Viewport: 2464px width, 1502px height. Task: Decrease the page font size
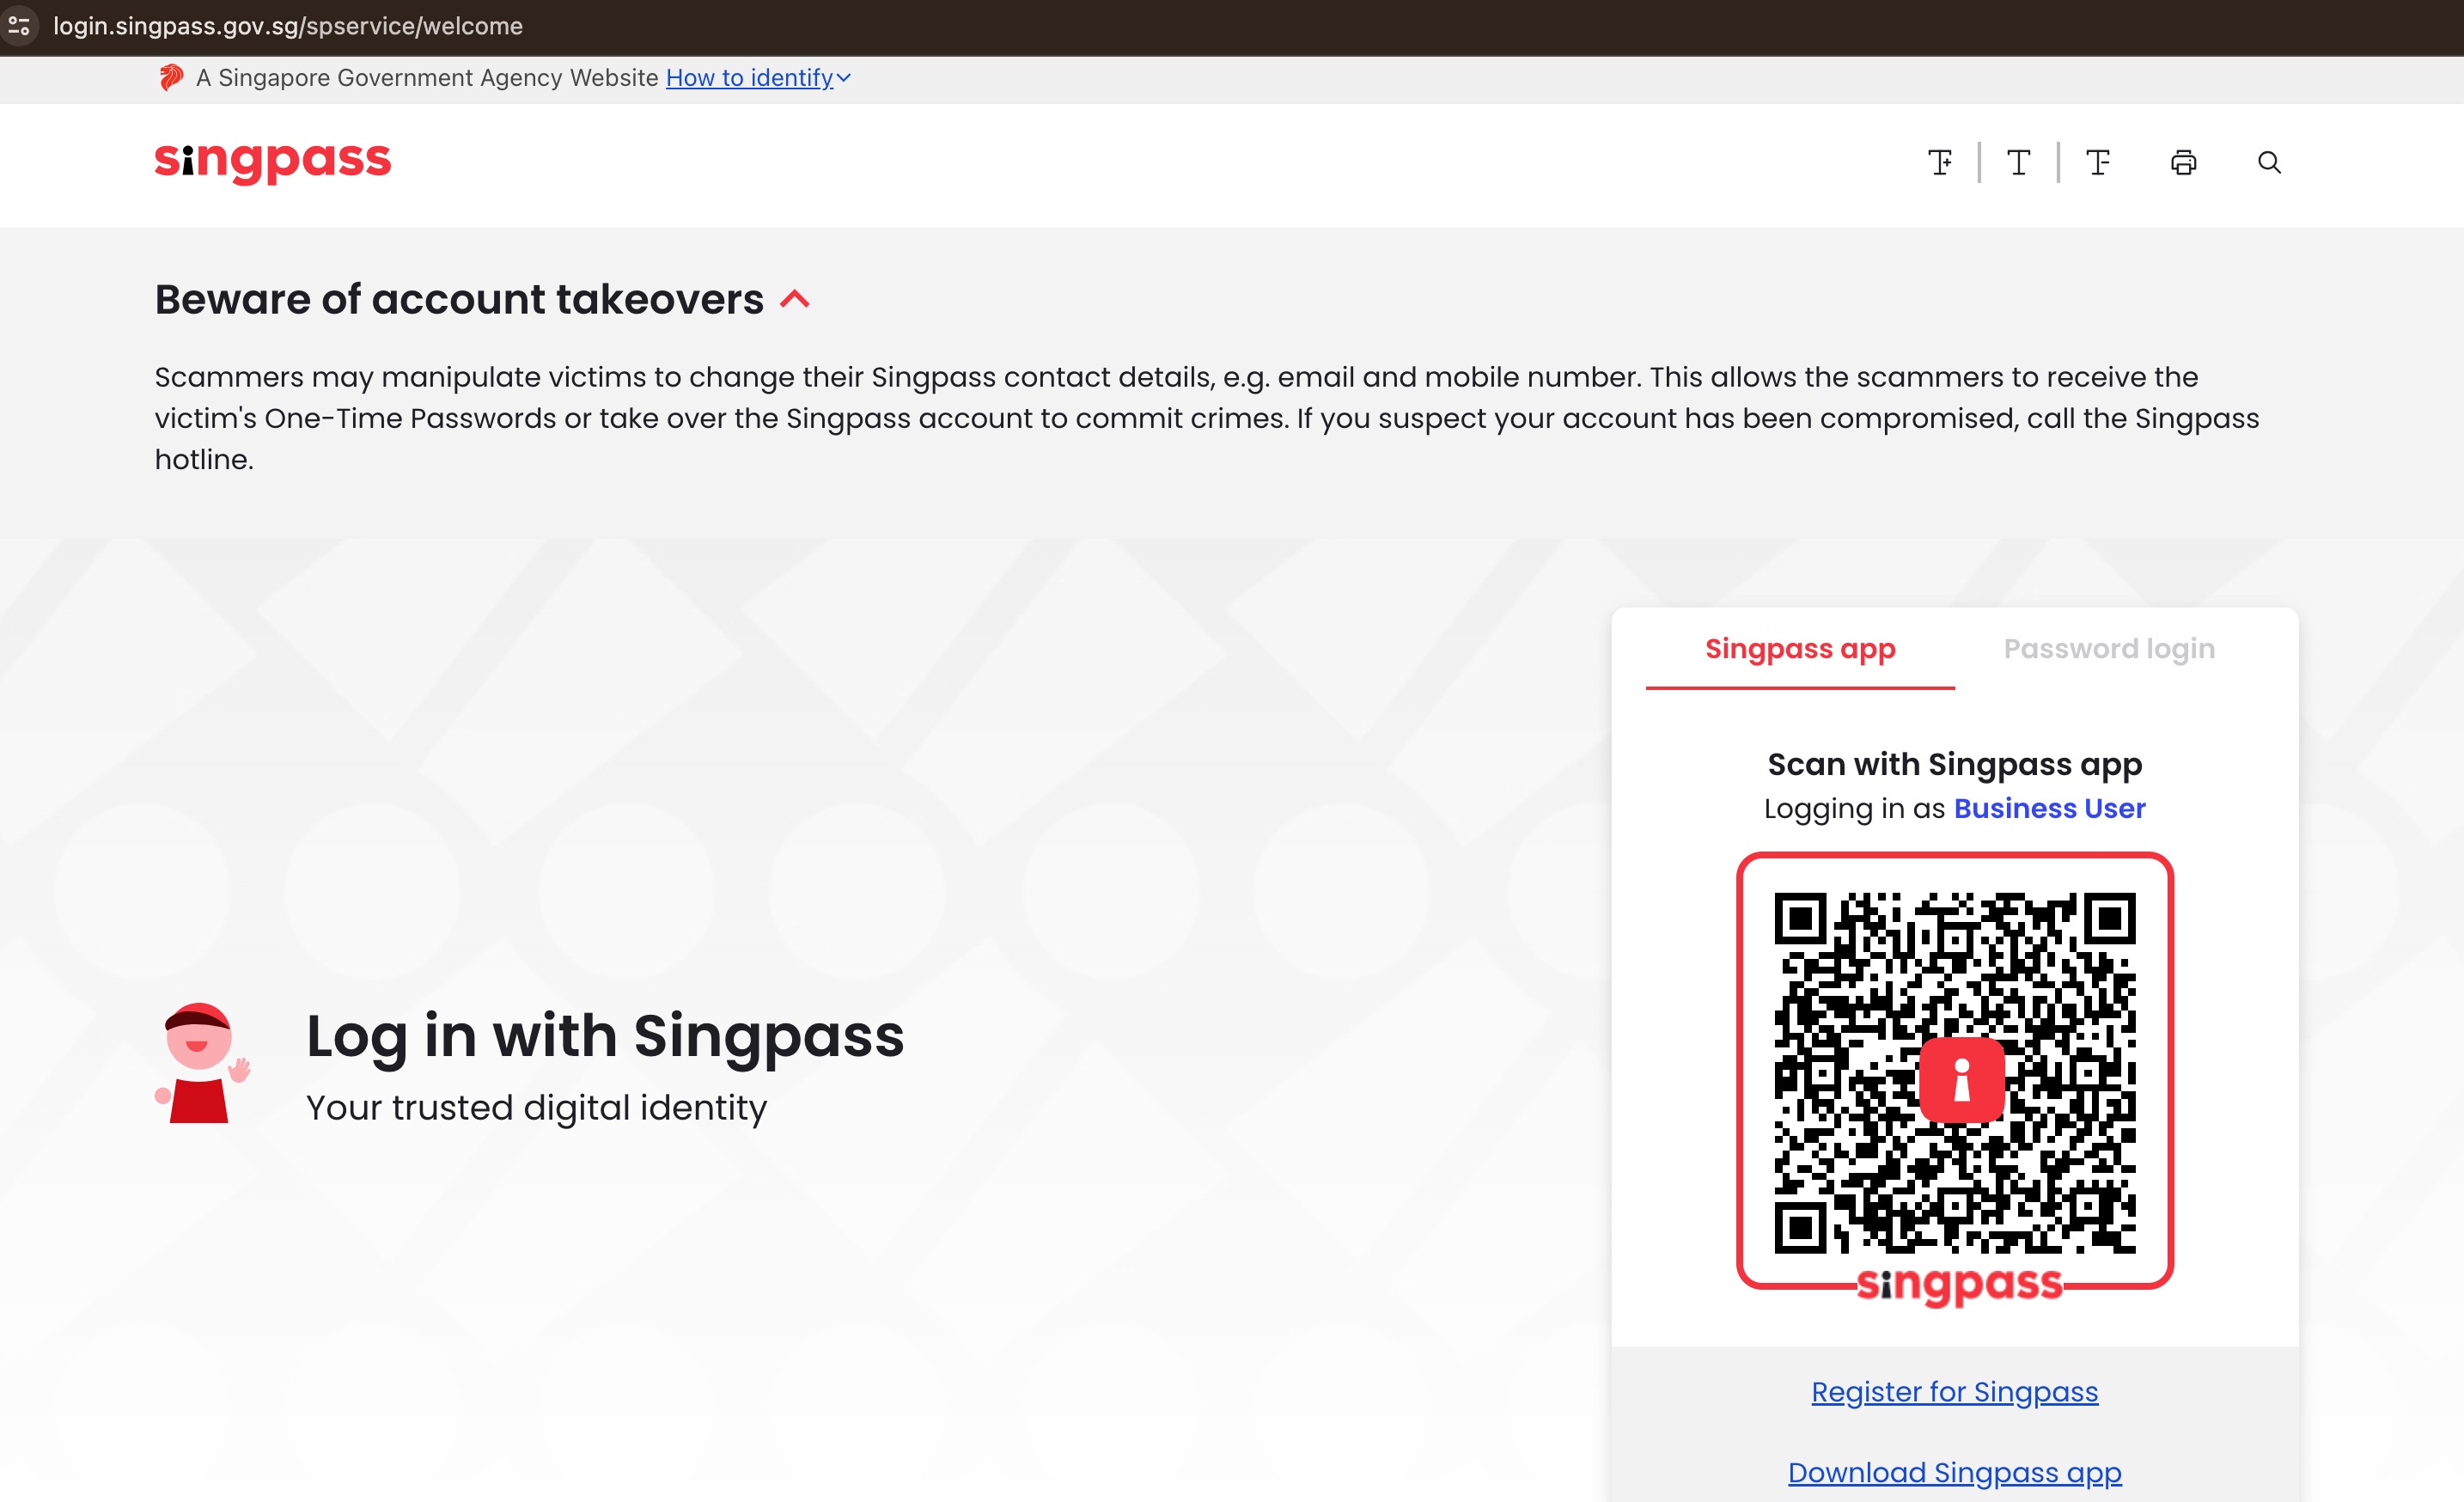[2098, 162]
